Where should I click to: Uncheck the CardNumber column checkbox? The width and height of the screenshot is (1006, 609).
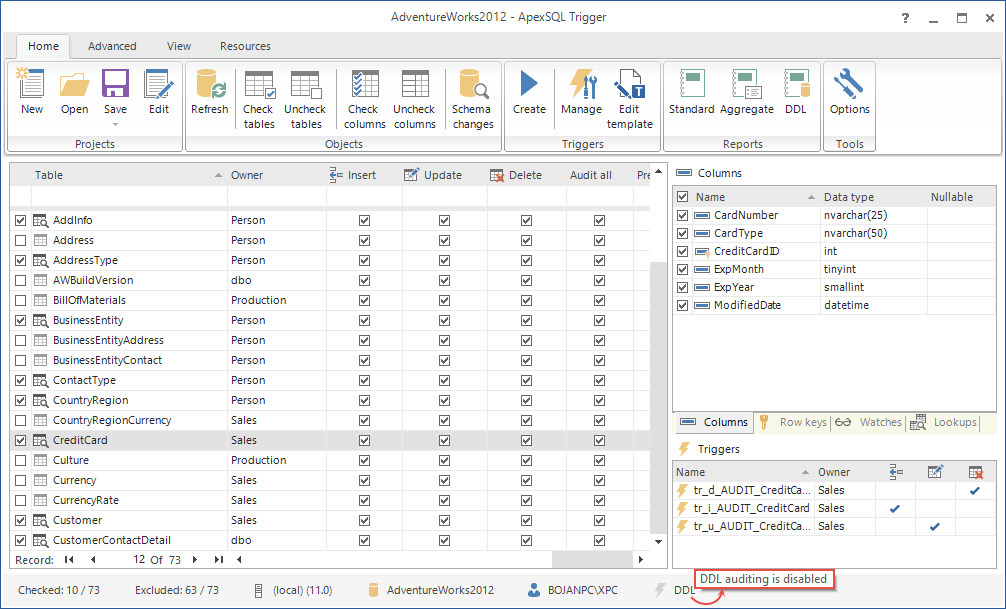[x=683, y=216]
